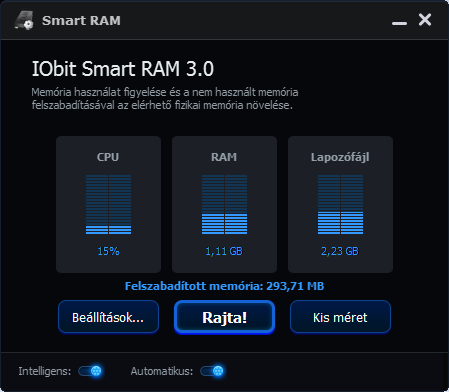Click the IObit Smart RAM 3.0 heading
Viewport: 449px width, 392px height.
point(123,69)
